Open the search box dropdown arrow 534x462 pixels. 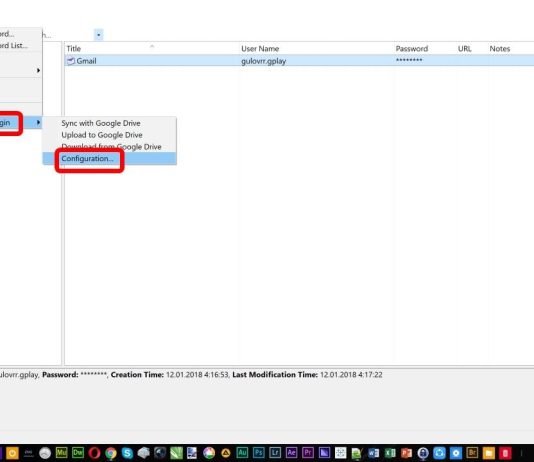(x=98, y=35)
